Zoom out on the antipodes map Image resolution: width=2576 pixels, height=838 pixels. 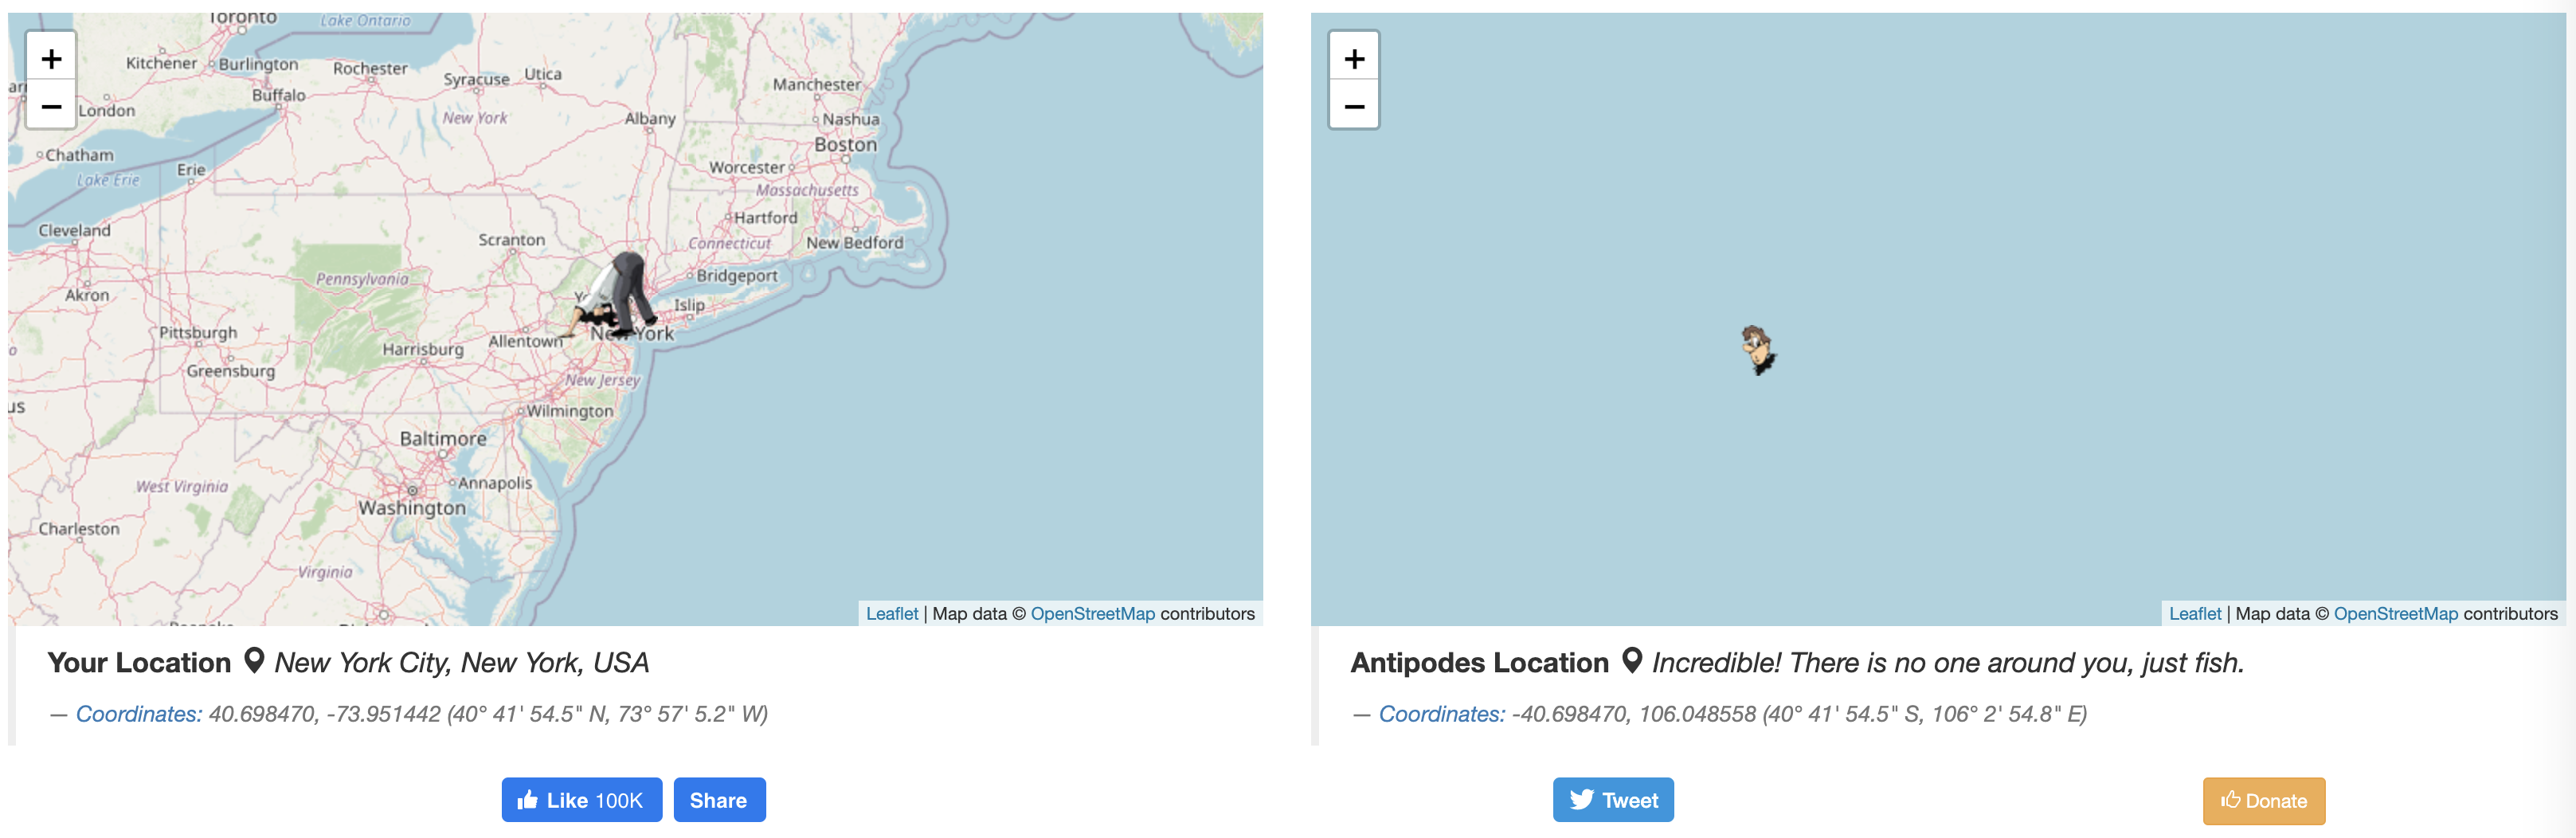point(1354,106)
